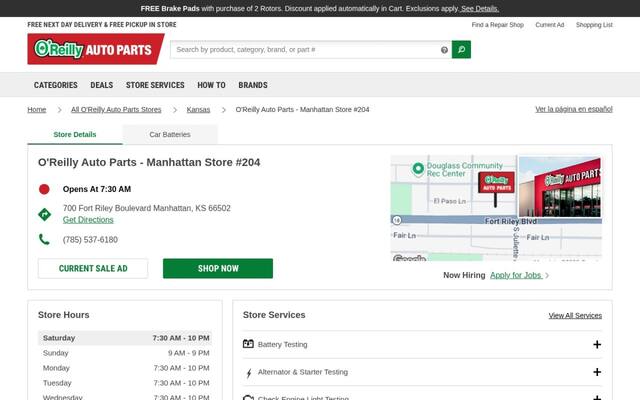Click the red store status dot
The width and height of the screenshot is (640, 400).
coord(44,189)
